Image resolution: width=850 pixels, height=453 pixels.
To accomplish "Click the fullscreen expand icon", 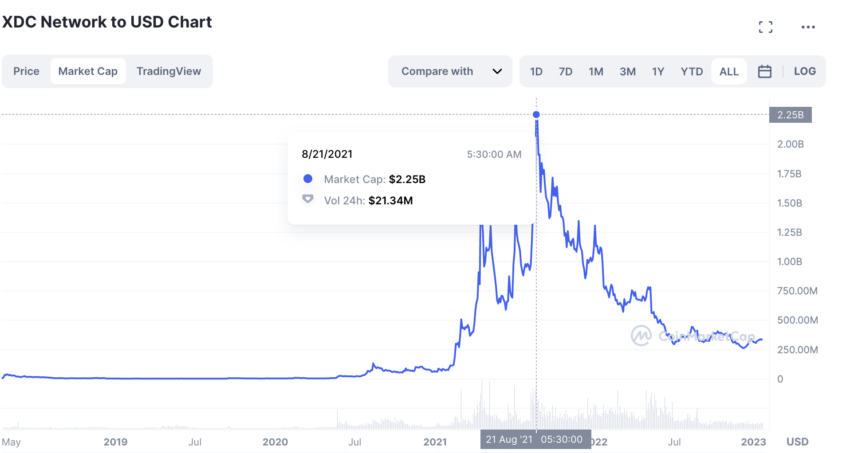I will [766, 27].
